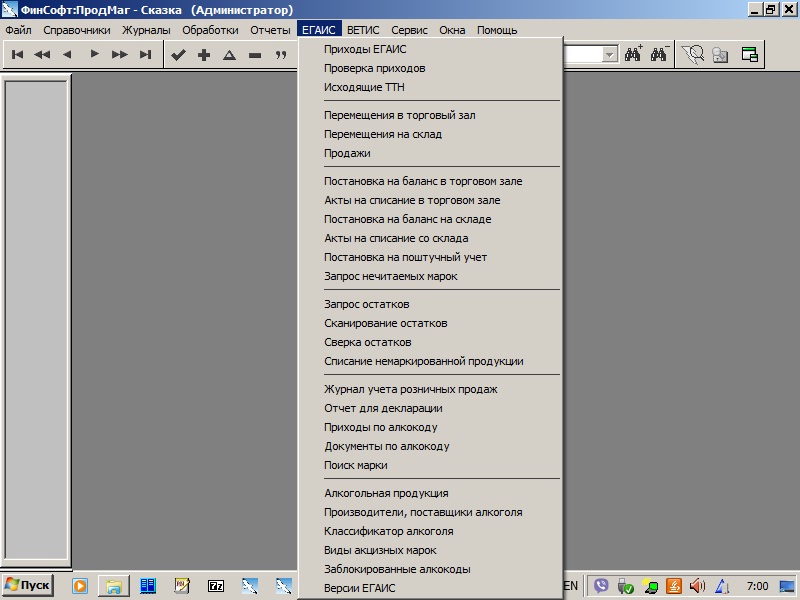Image resolution: width=800 pixels, height=600 pixels.
Task: Open the toolbar combo box dropdown arrow
Action: [609, 54]
